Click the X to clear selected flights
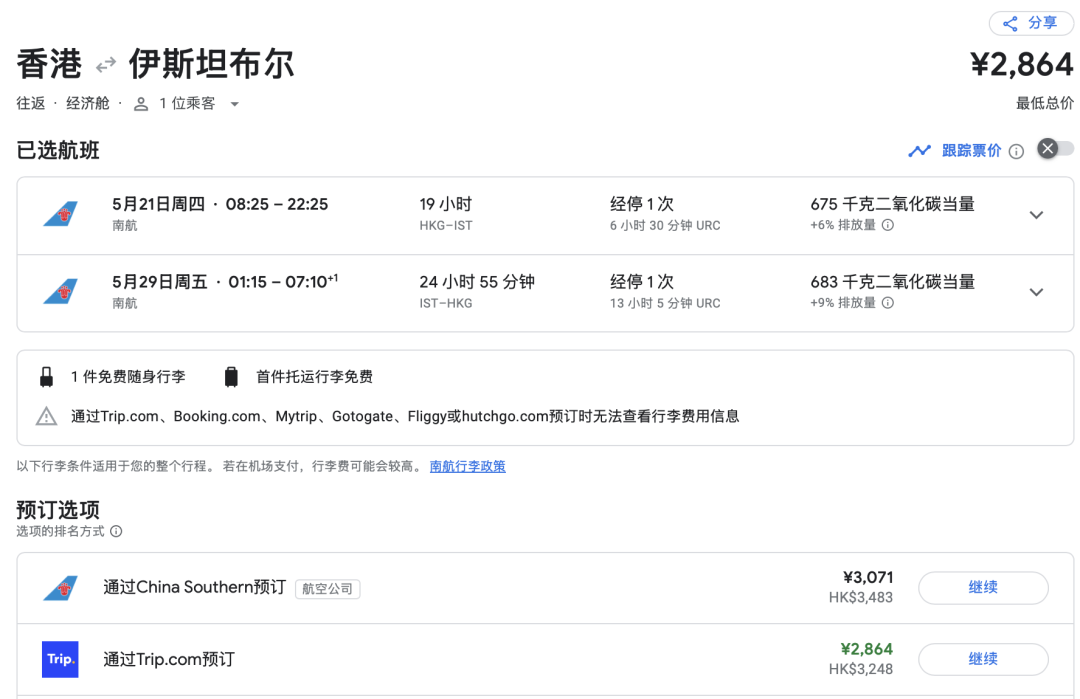Screen dimensions: 1080x699 pyautogui.click(x=1047, y=148)
